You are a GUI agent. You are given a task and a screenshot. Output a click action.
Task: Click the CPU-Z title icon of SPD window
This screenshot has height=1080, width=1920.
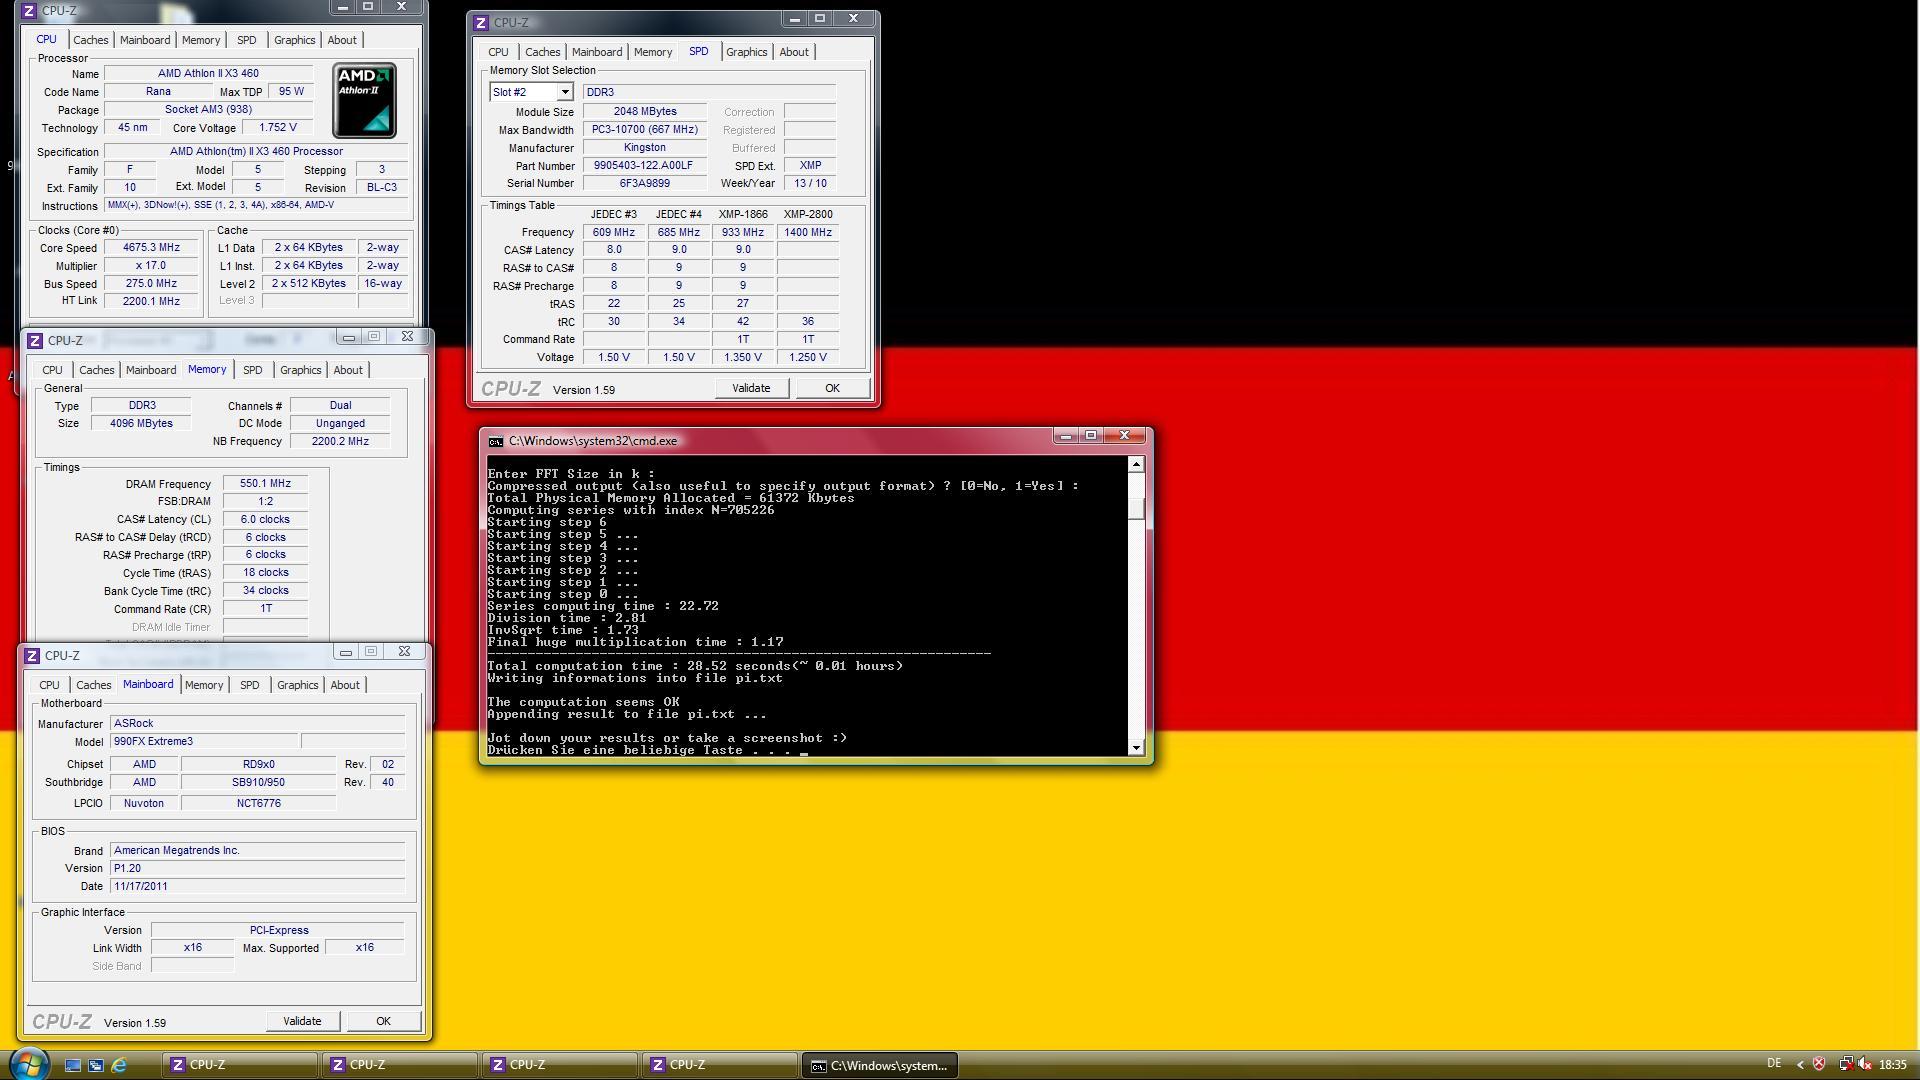coord(481,22)
